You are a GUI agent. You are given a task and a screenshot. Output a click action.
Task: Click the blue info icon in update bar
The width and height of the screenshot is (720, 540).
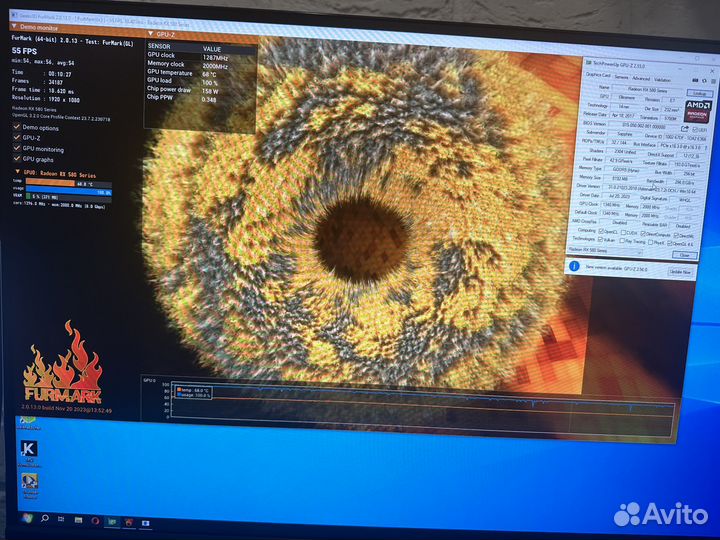pos(574,266)
